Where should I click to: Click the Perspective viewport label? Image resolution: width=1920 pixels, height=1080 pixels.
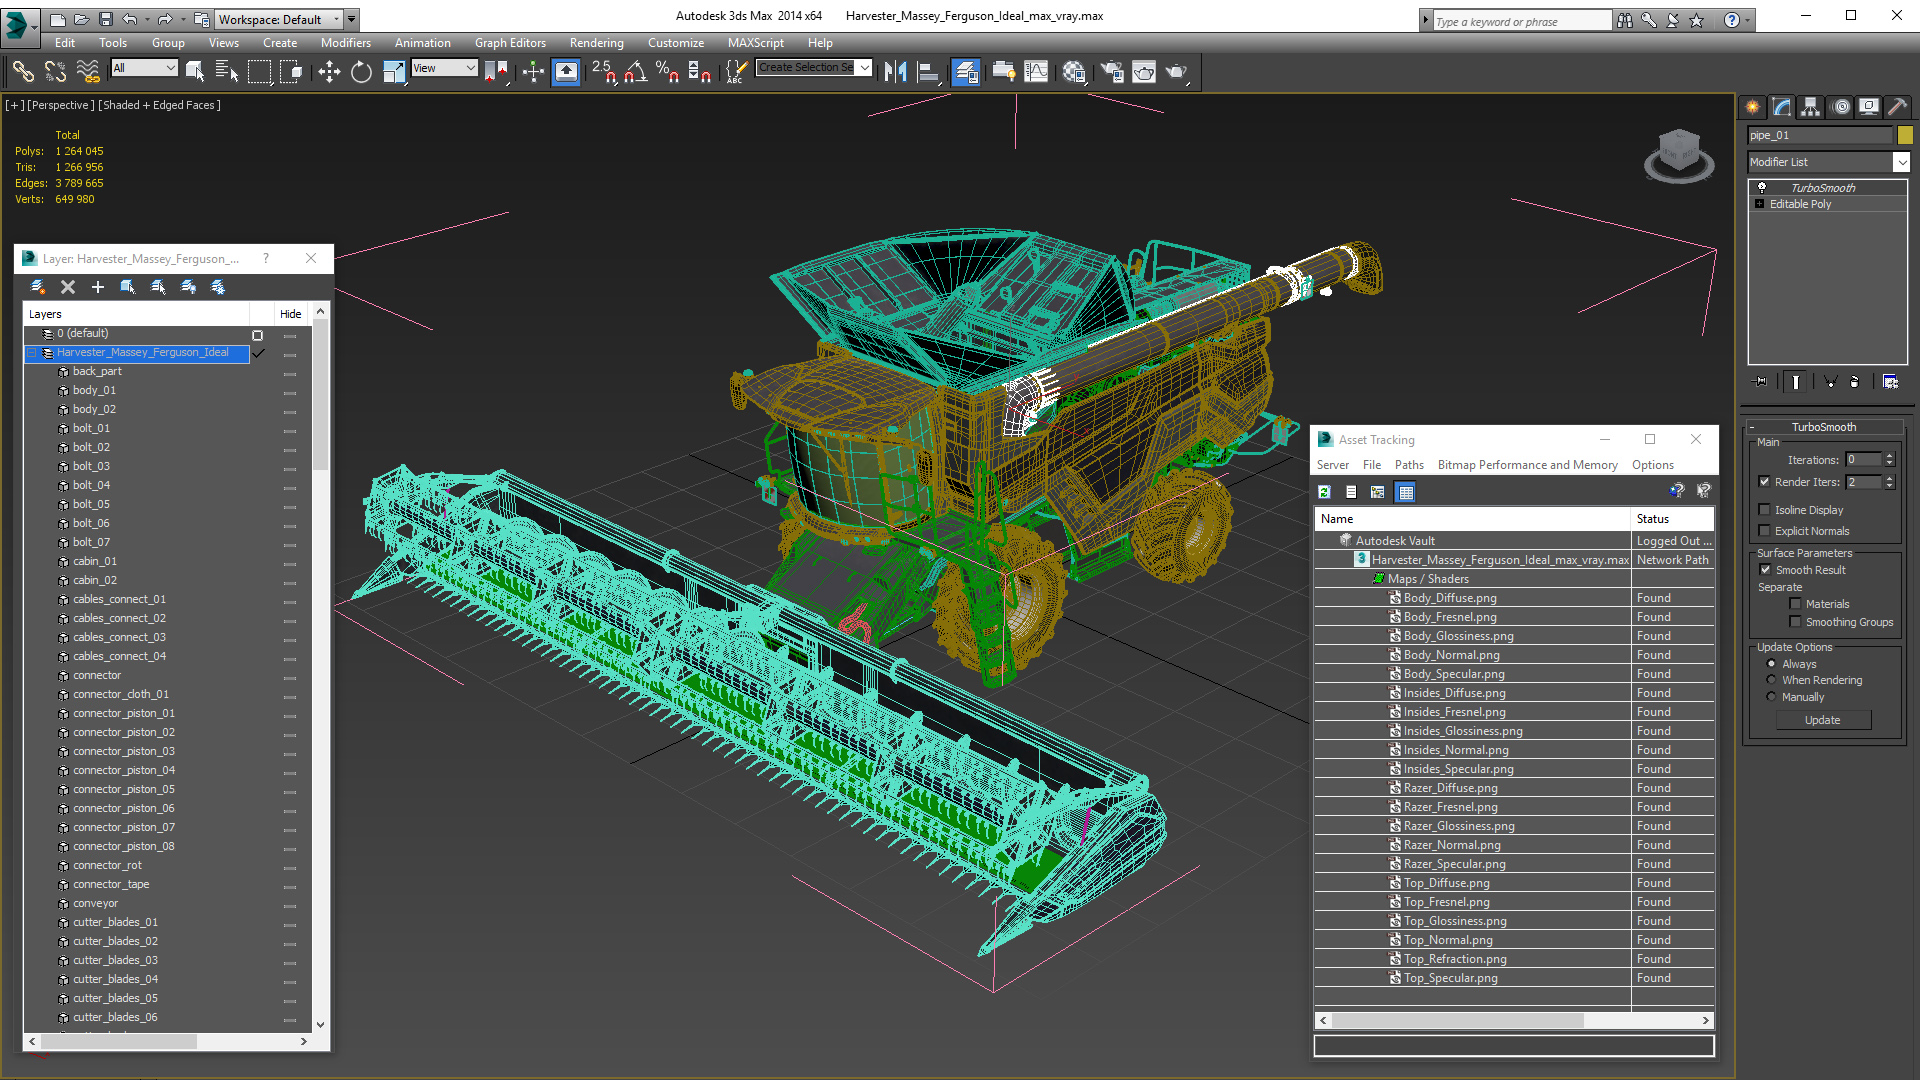pos(60,105)
